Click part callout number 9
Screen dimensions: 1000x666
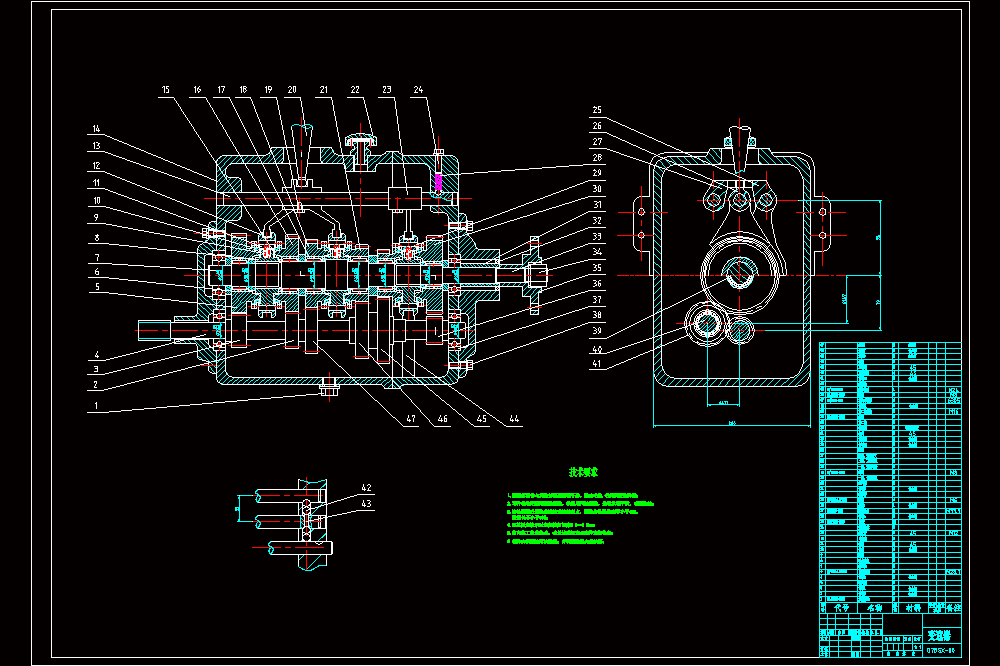click(x=96, y=218)
